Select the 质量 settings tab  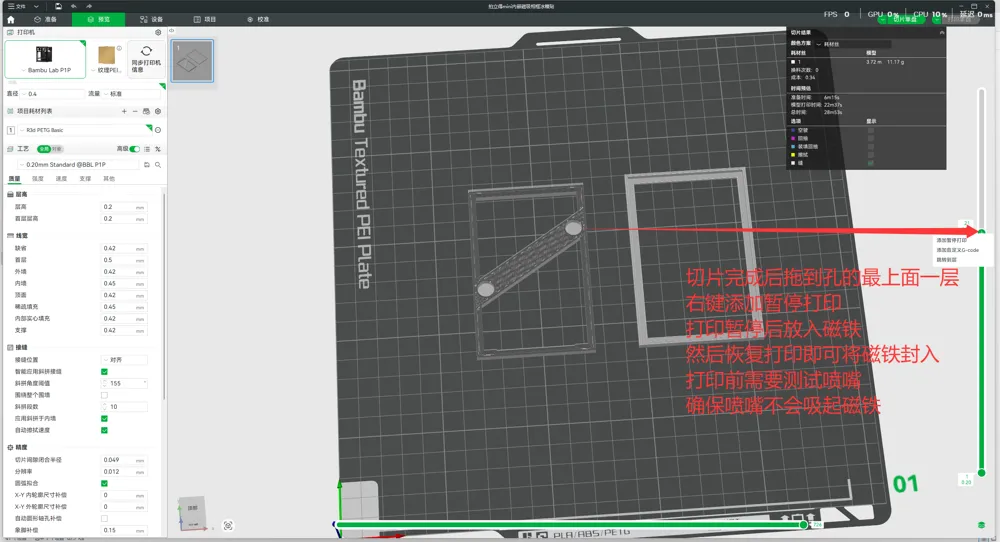click(15, 179)
